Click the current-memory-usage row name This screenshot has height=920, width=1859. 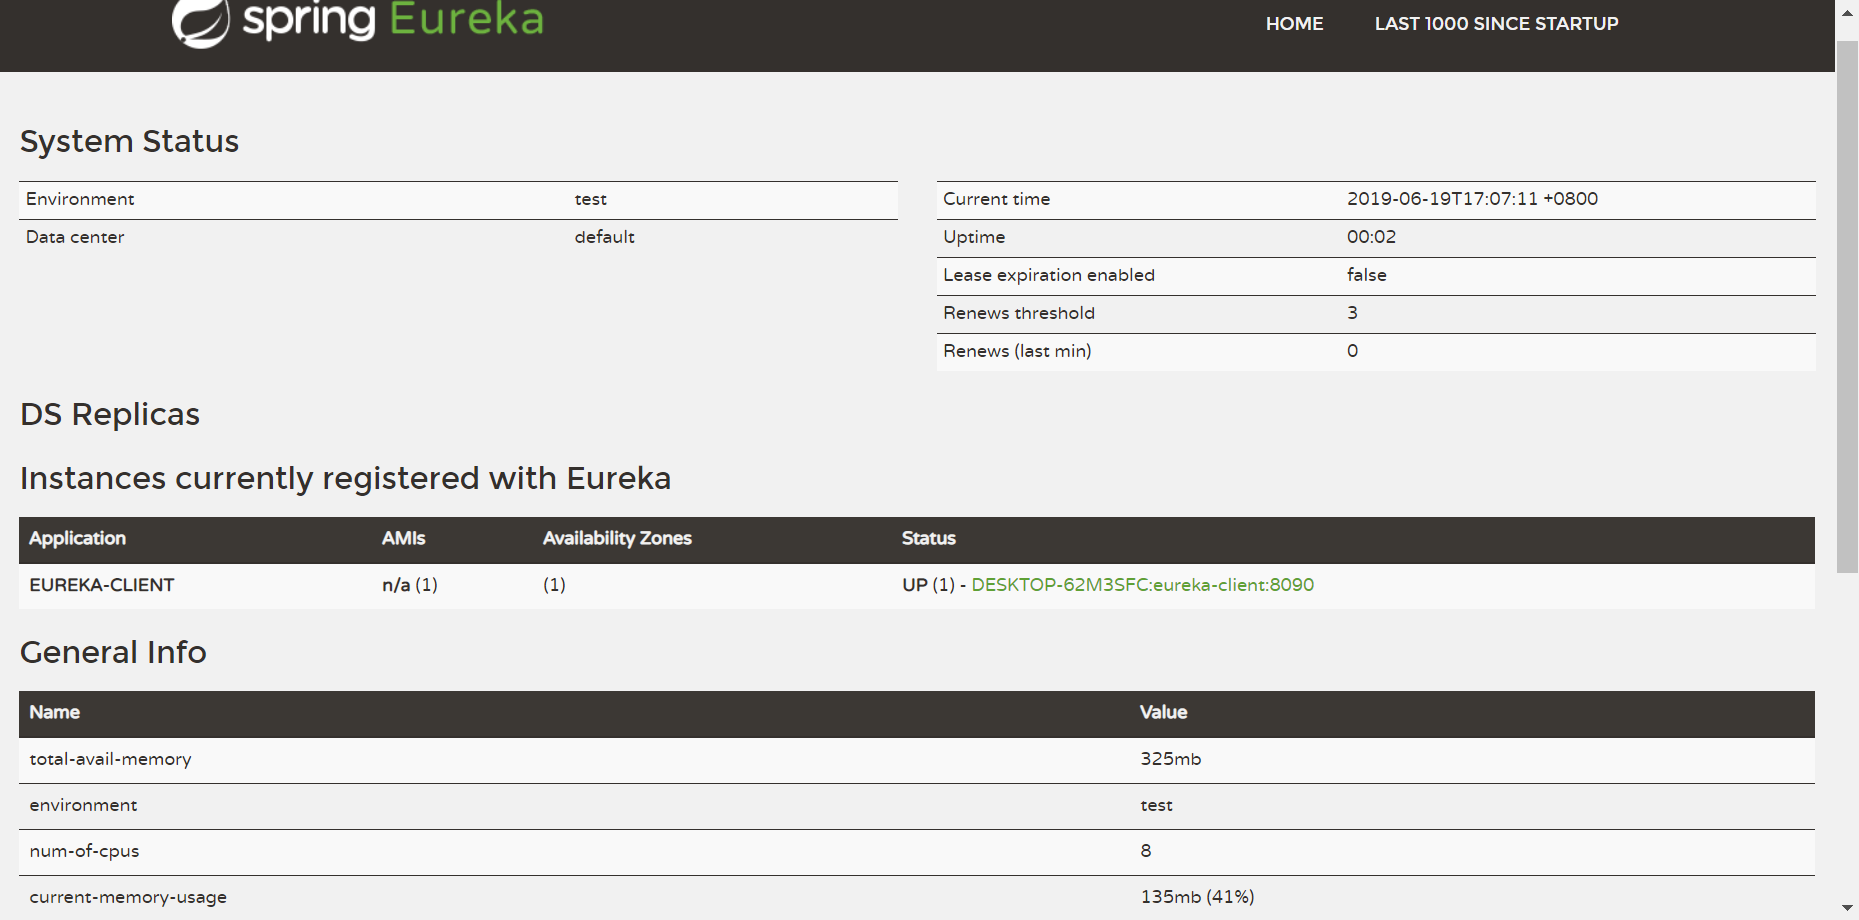tap(128, 897)
